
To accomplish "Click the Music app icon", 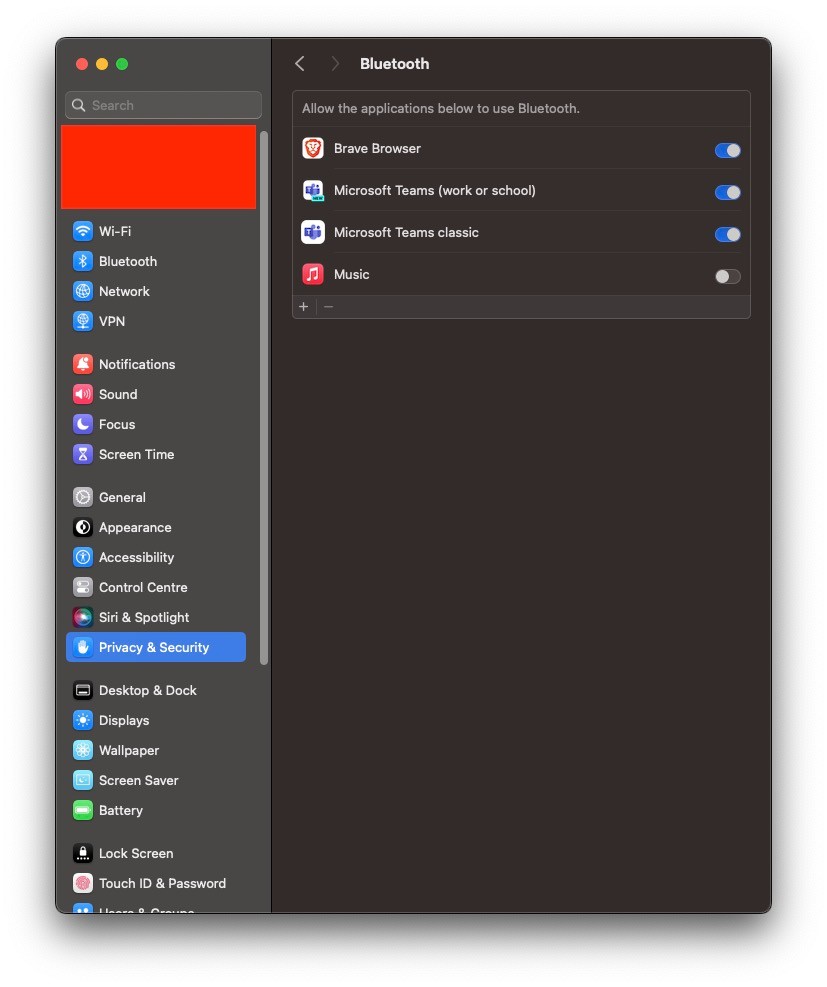I will (x=313, y=274).
